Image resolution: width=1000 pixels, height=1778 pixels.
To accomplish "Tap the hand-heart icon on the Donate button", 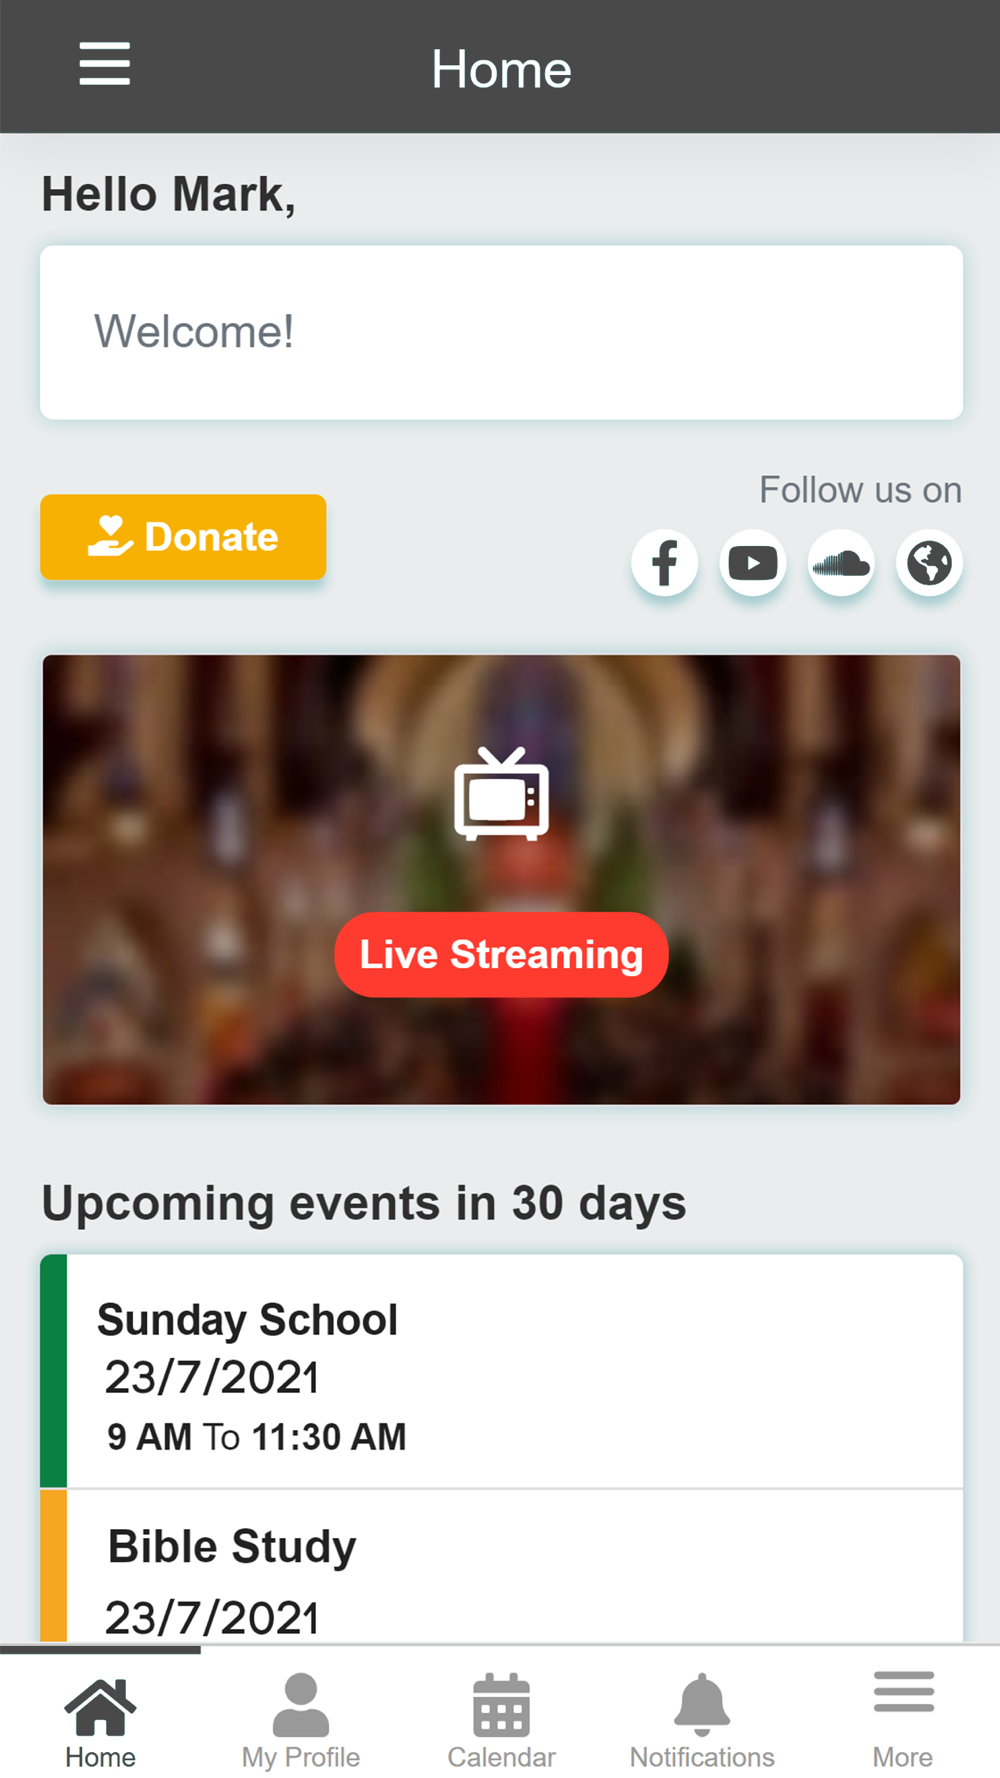I will pyautogui.click(x=110, y=536).
